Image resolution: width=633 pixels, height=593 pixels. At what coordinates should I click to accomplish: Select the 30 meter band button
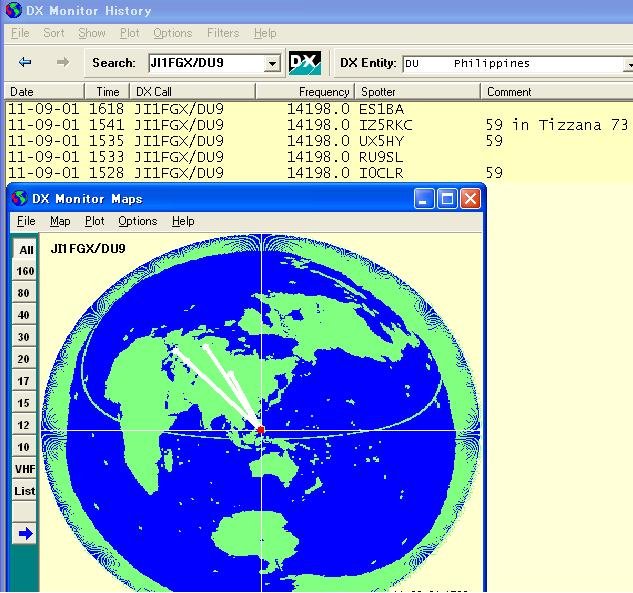25,337
